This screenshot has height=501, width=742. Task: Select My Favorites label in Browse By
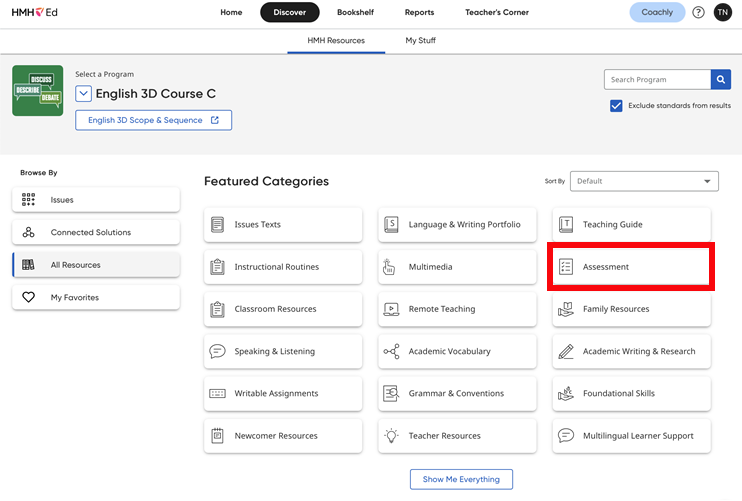click(75, 298)
